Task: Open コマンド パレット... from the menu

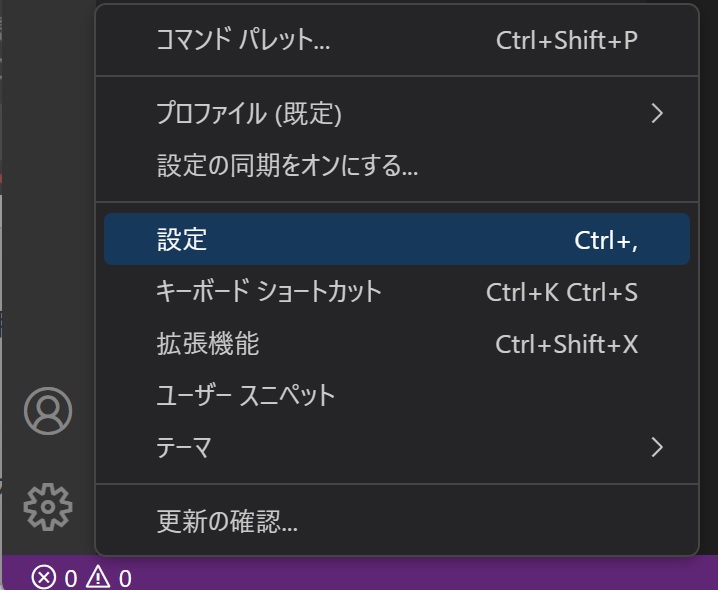Action: (397, 40)
